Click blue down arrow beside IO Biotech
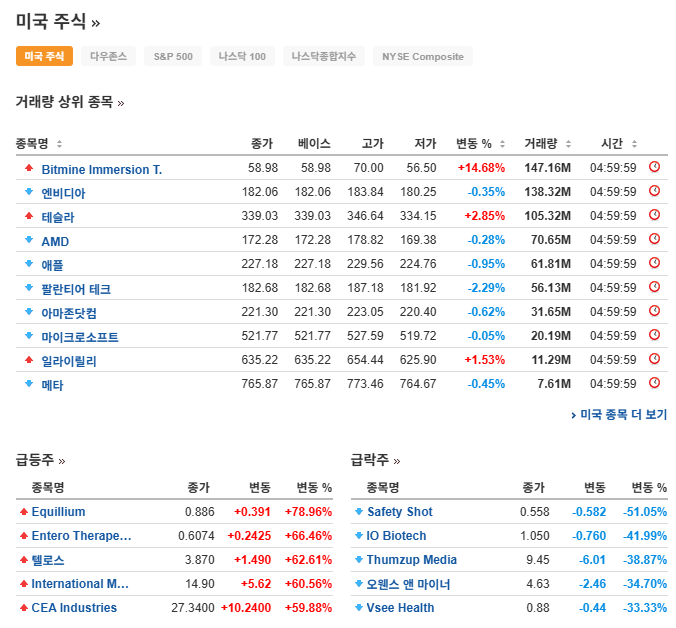The height and width of the screenshot is (628, 676). tap(359, 536)
